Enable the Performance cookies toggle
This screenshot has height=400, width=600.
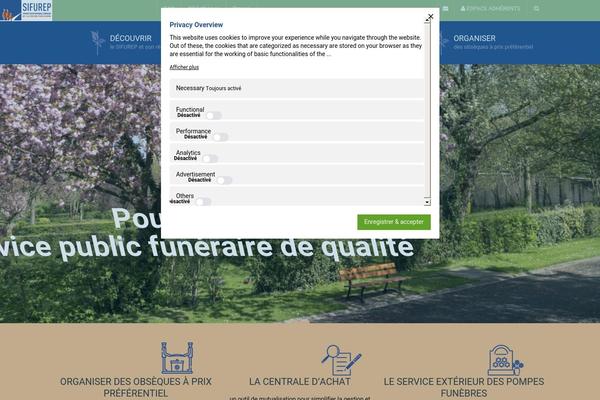coord(220,137)
